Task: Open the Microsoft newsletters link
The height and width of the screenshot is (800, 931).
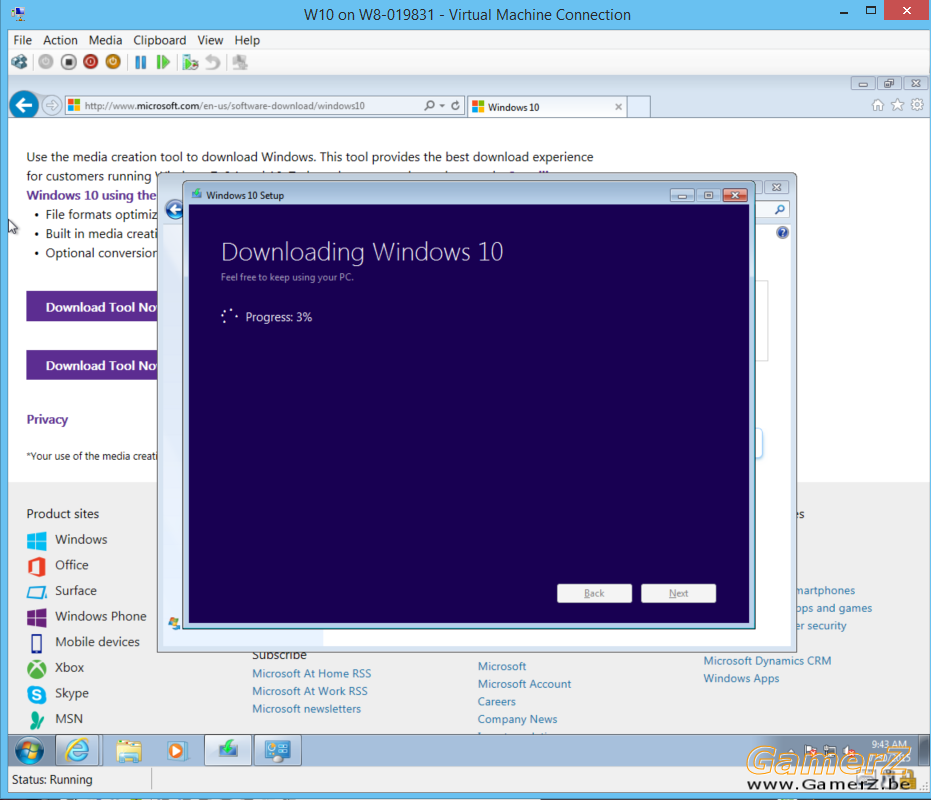Action: coord(306,709)
